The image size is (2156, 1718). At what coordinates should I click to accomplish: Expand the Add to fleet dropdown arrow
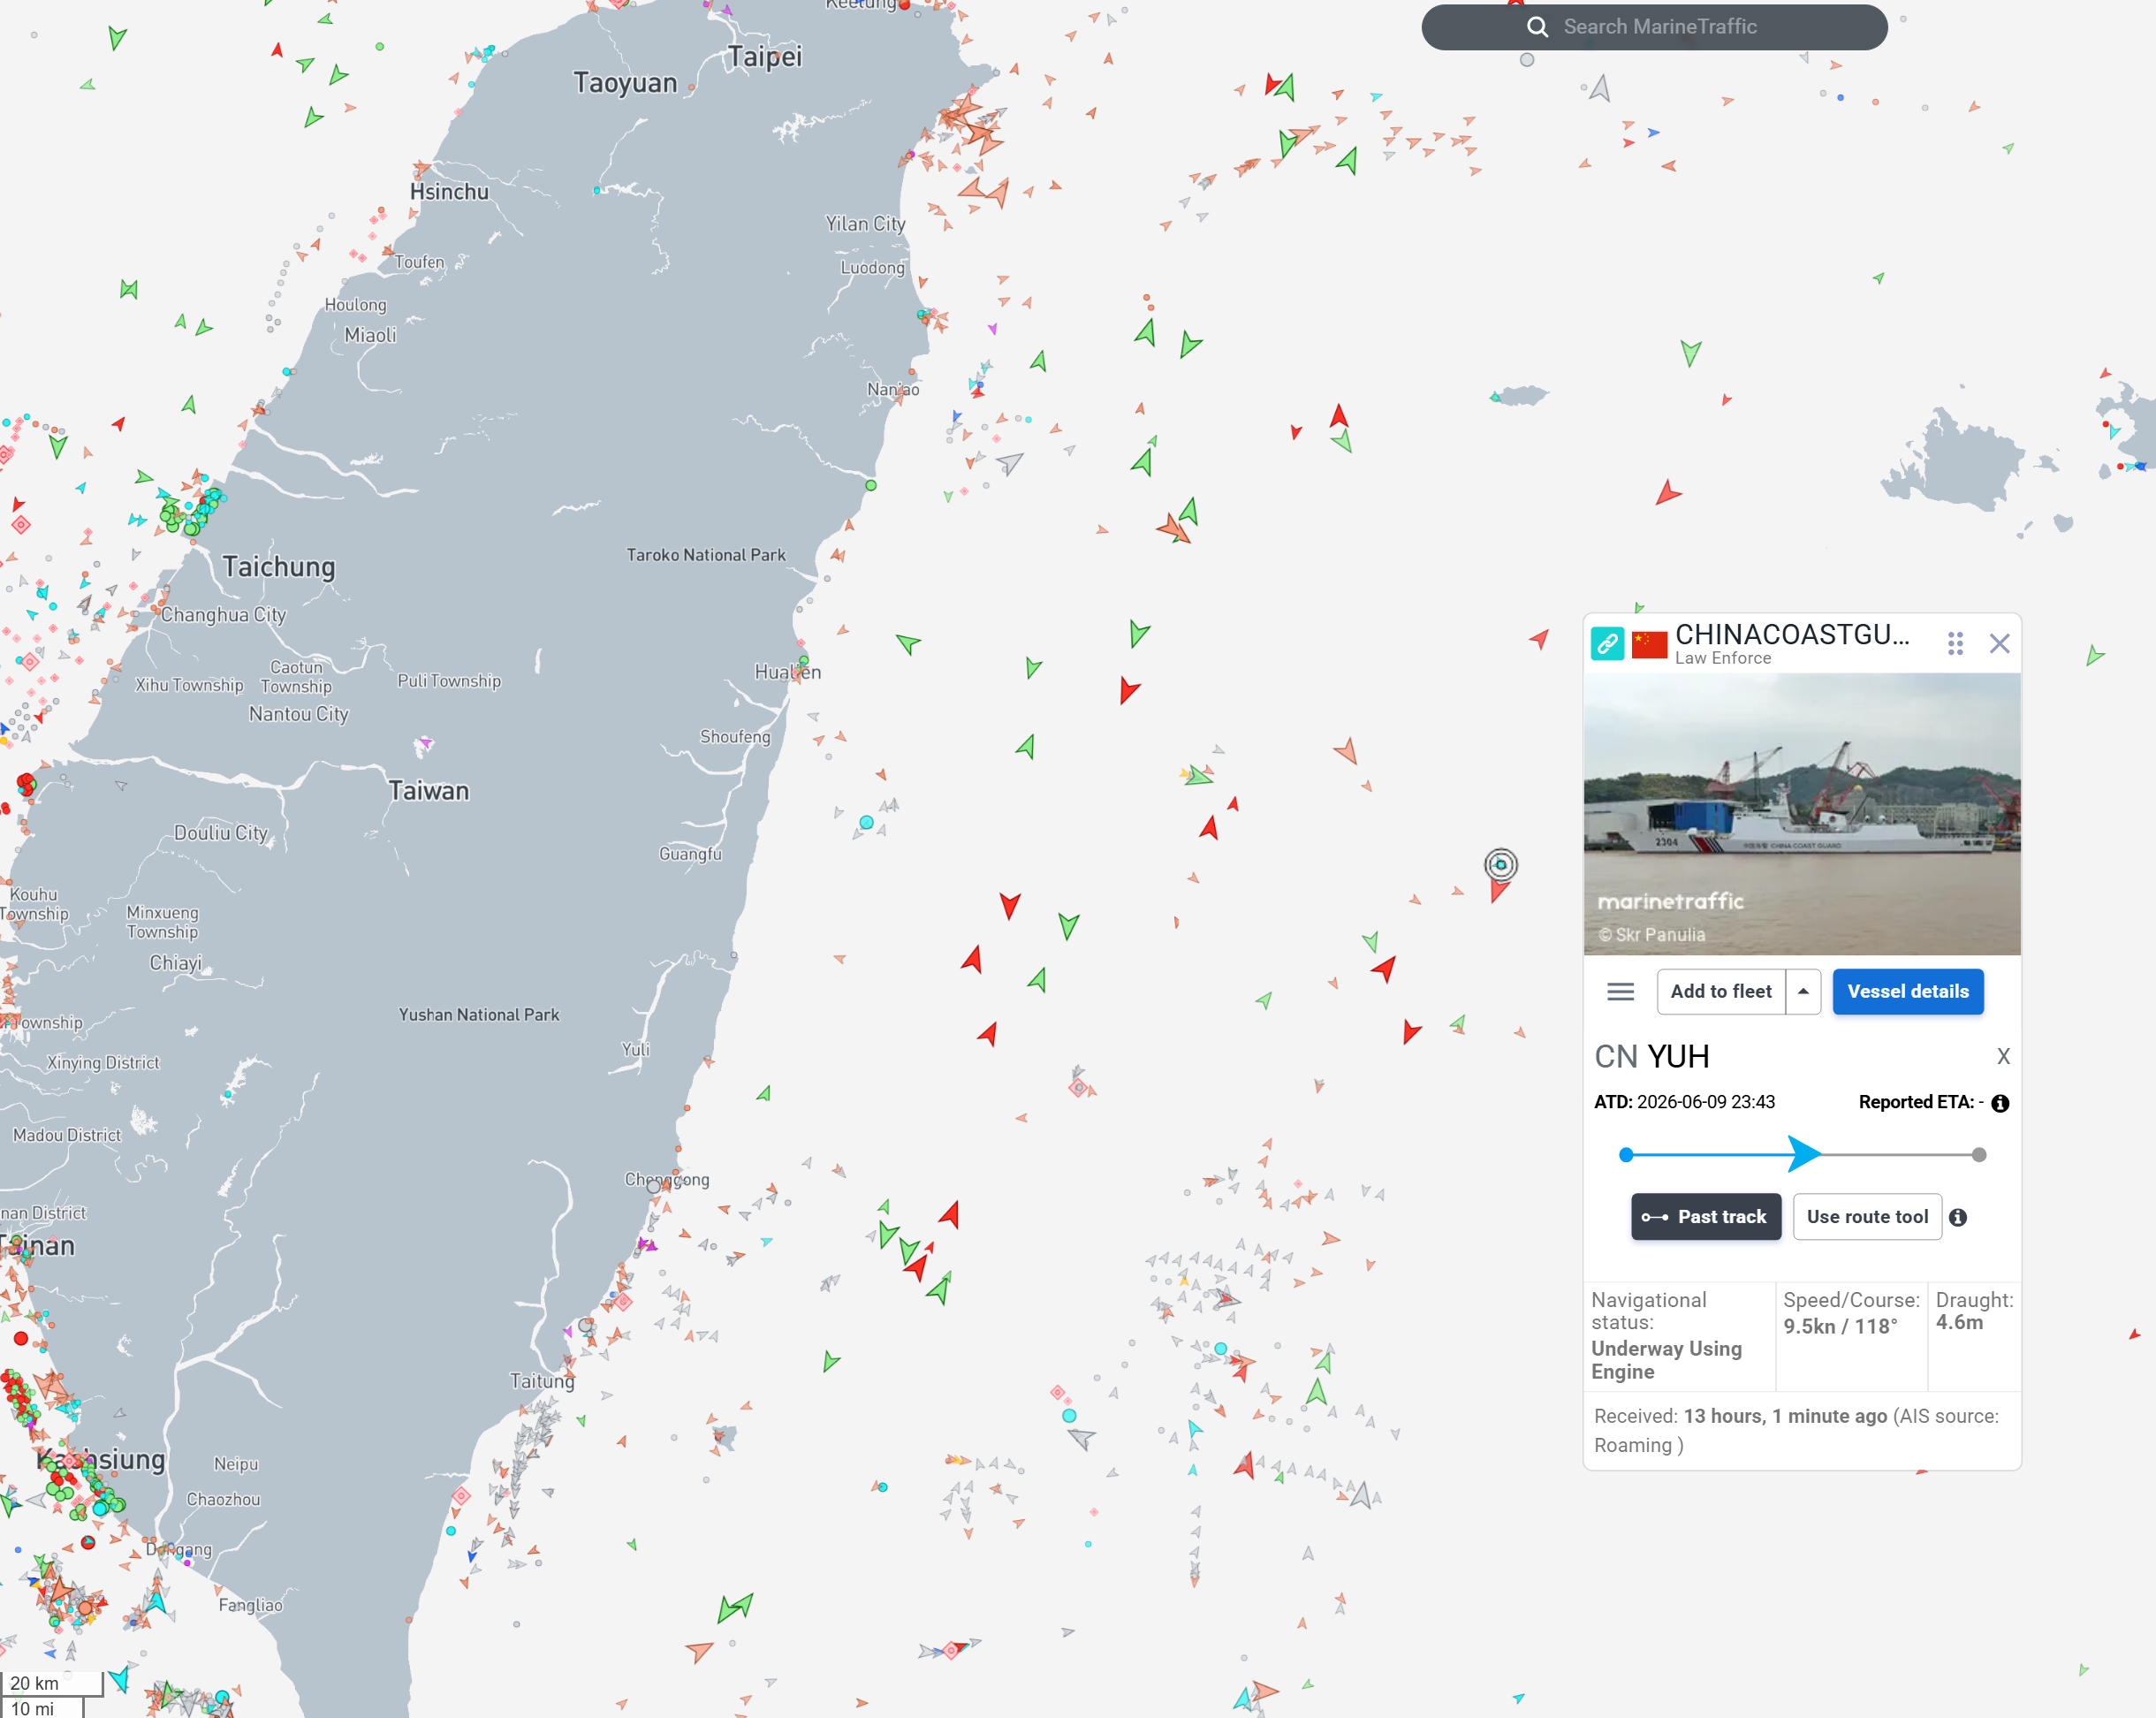coord(1803,991)
